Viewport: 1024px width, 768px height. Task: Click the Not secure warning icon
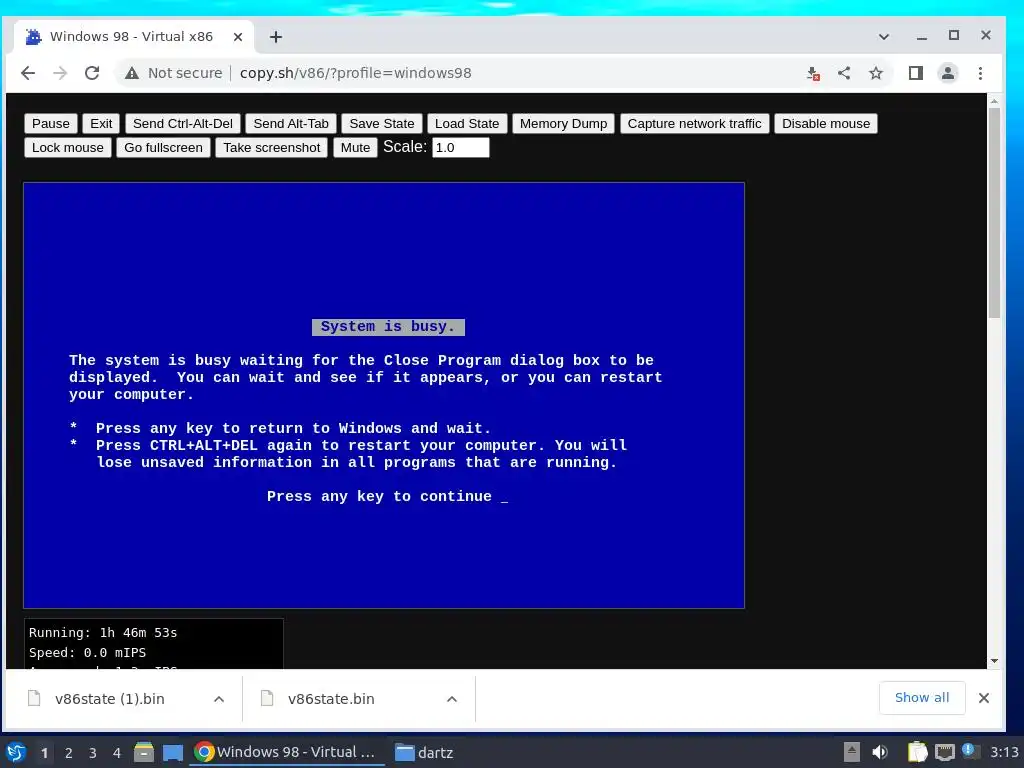click(x=132, y=73)
